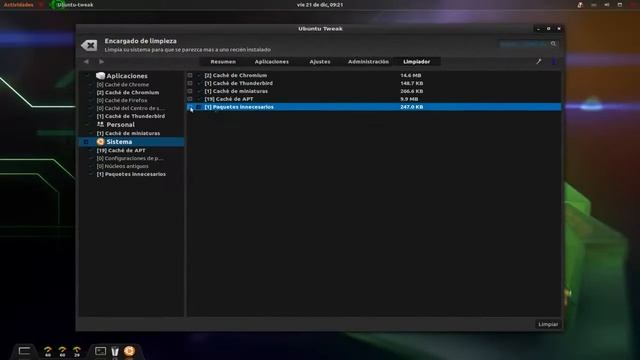This screenshot has width=640, height=360.
Task: Click the Personal category people icon
Action: [x=100, y=124]
